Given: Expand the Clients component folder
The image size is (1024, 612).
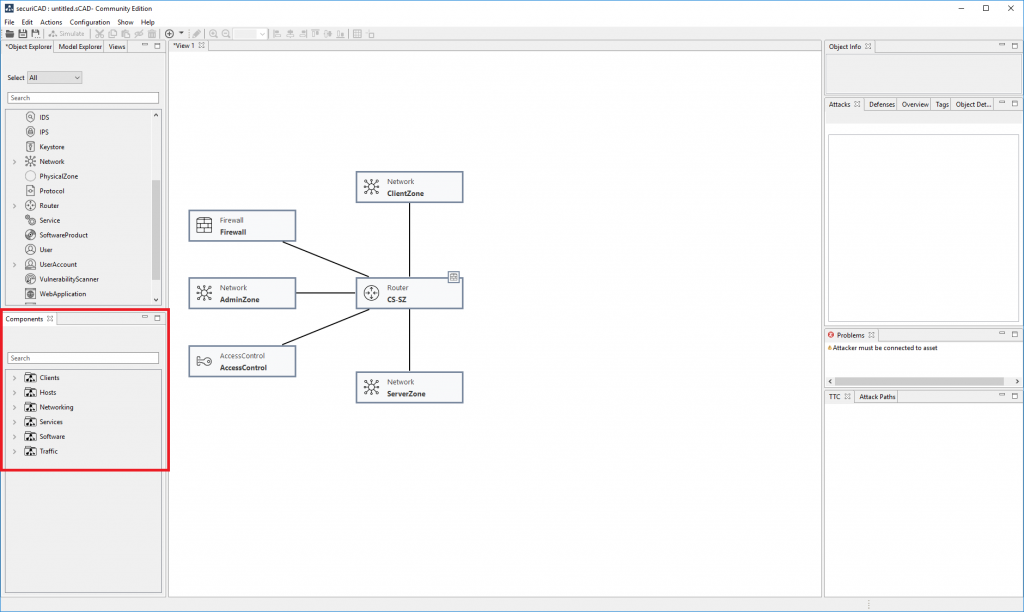Looking at the screenshot, I should click(x=14, y=378).
